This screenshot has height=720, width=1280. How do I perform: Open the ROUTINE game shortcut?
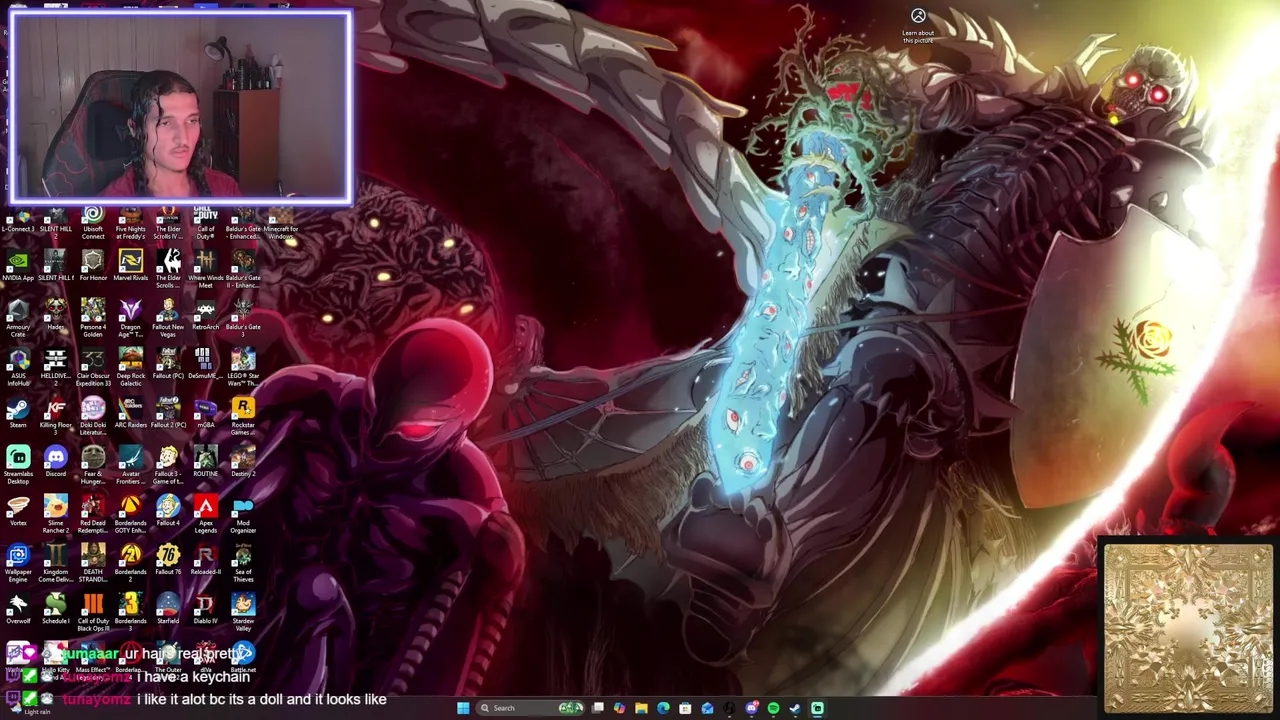pyautogui.click(x=205, y=462)
